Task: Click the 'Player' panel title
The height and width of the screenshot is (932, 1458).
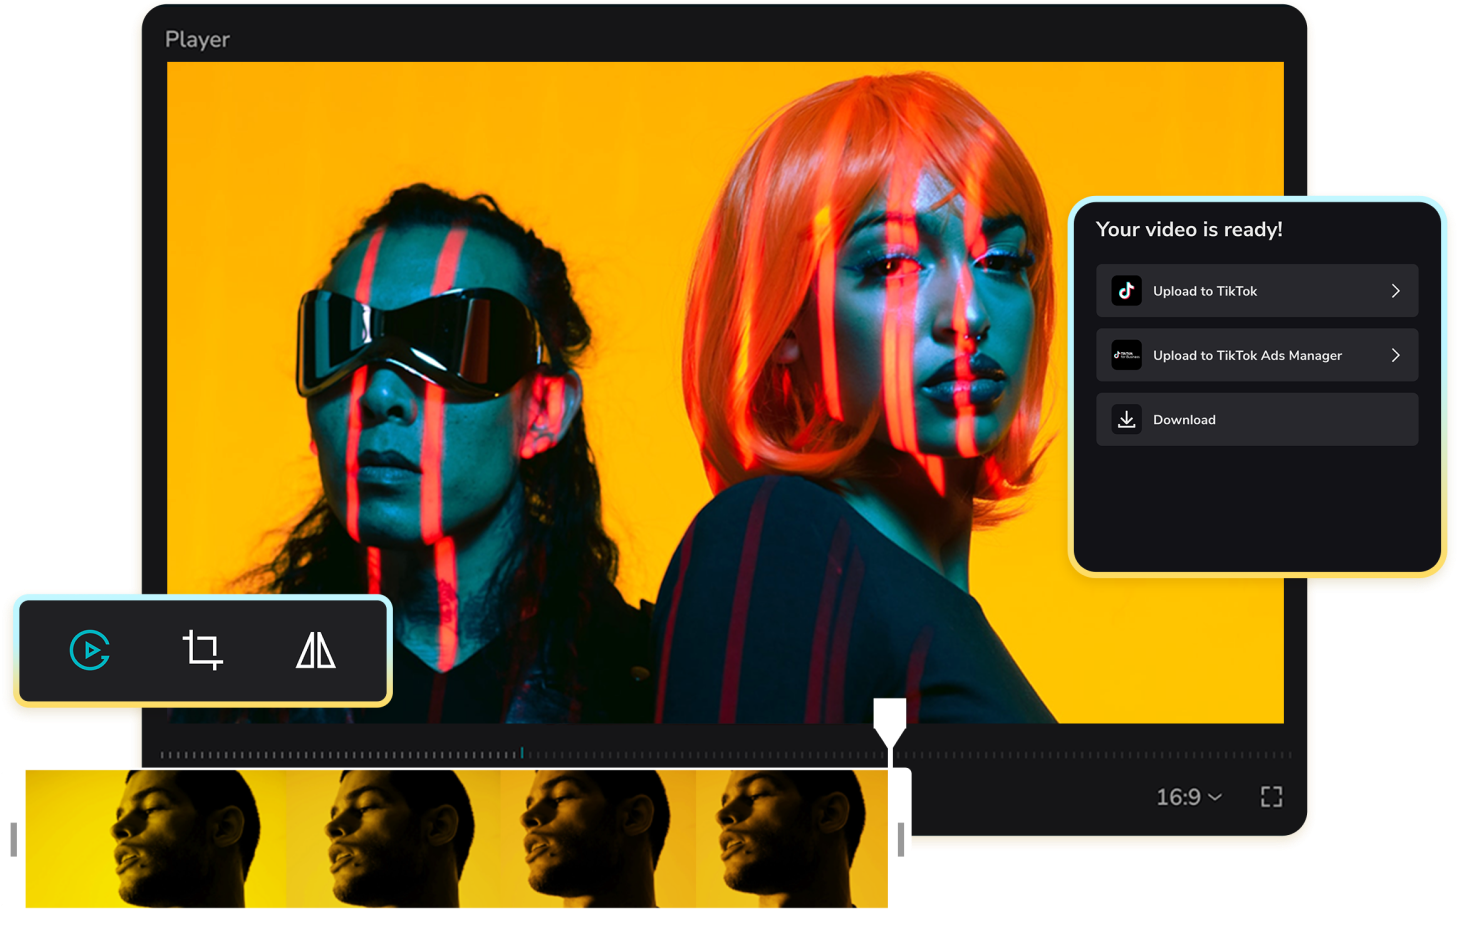Action: click(x=197, y=39)
